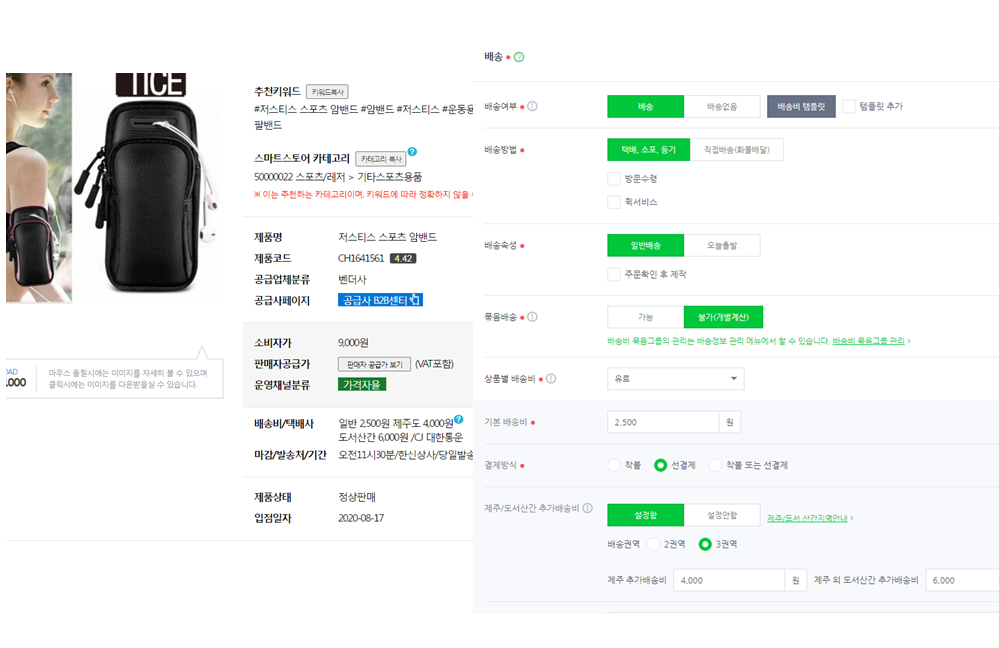Screen dimensions: 999x648
Task: Click the 판매자 공급가 보기 button
Action: tap(374, 364)
